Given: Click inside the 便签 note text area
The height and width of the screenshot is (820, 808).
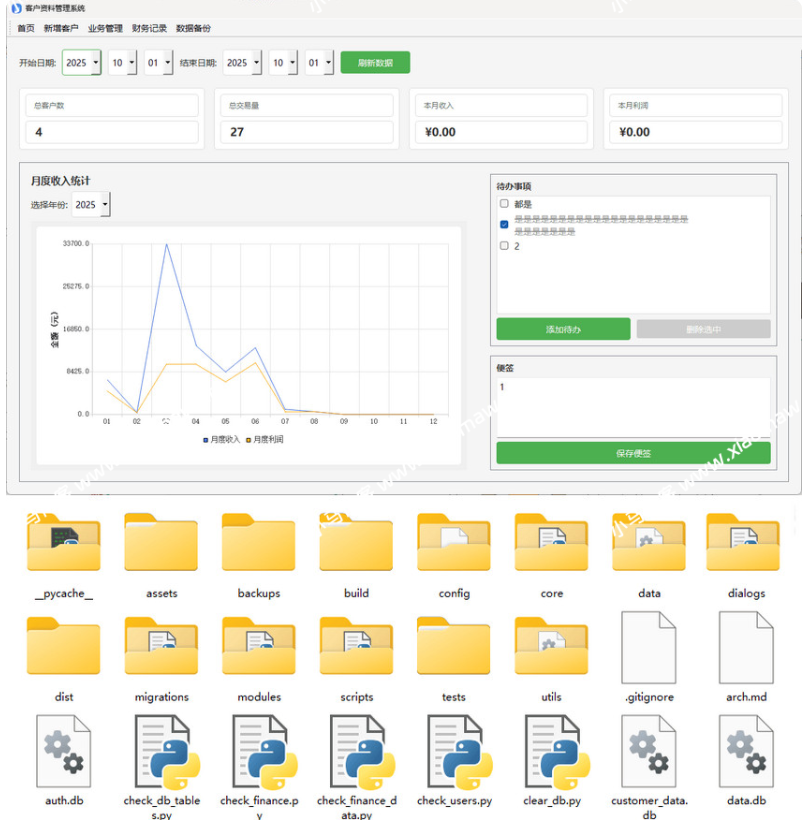Looking at the screenshot, I should [x=633, y=407].
